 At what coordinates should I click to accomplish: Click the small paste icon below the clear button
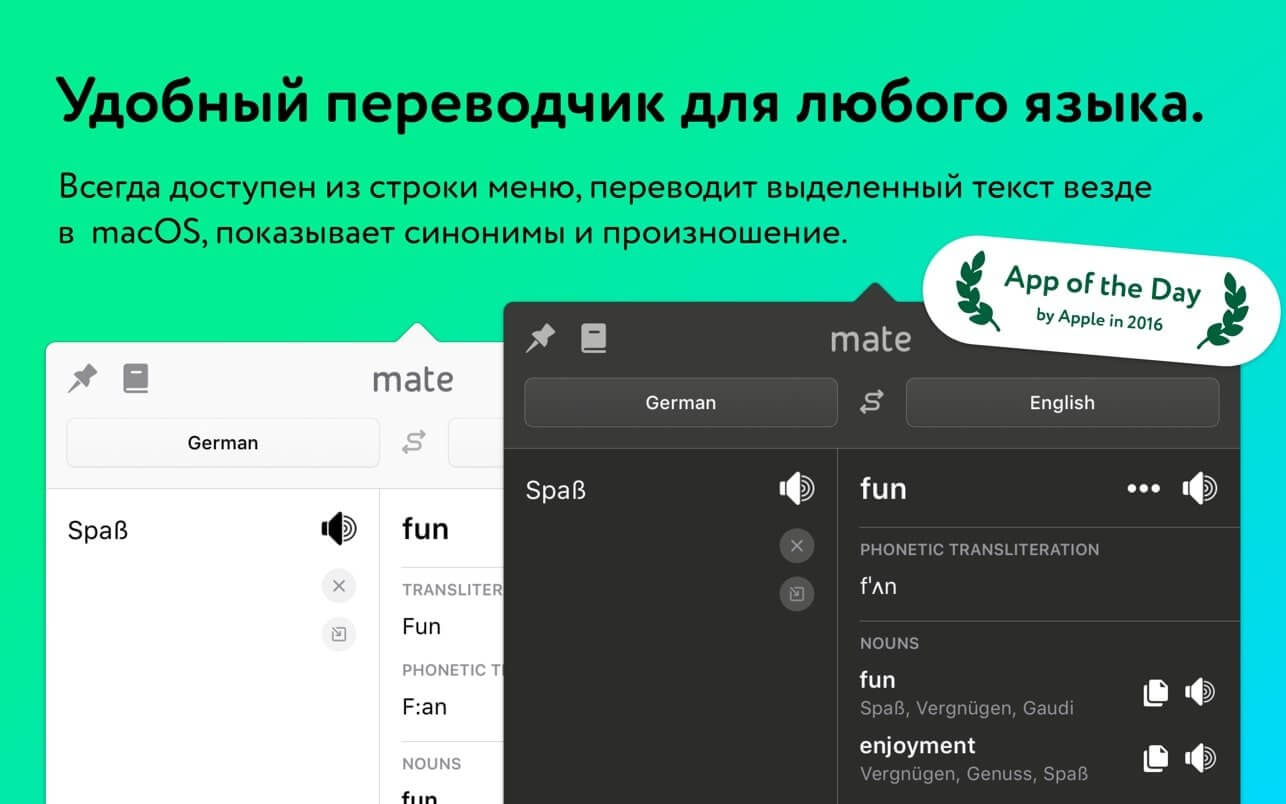pyautogui.click(x=796, y=594)
